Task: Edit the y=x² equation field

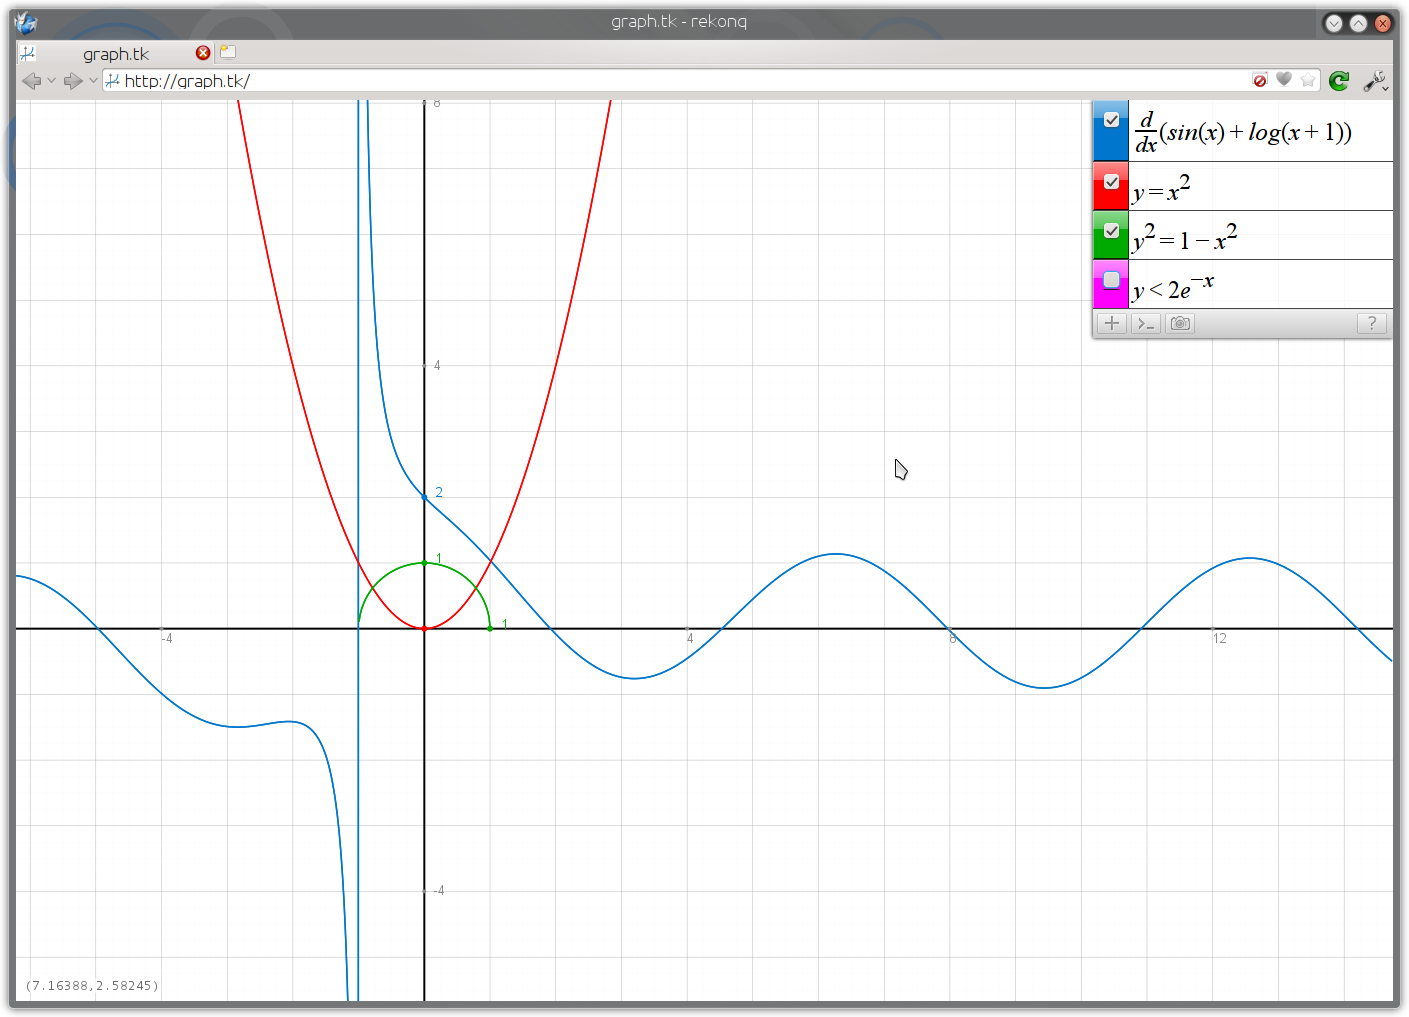Action: click(x=1261, y=187)
